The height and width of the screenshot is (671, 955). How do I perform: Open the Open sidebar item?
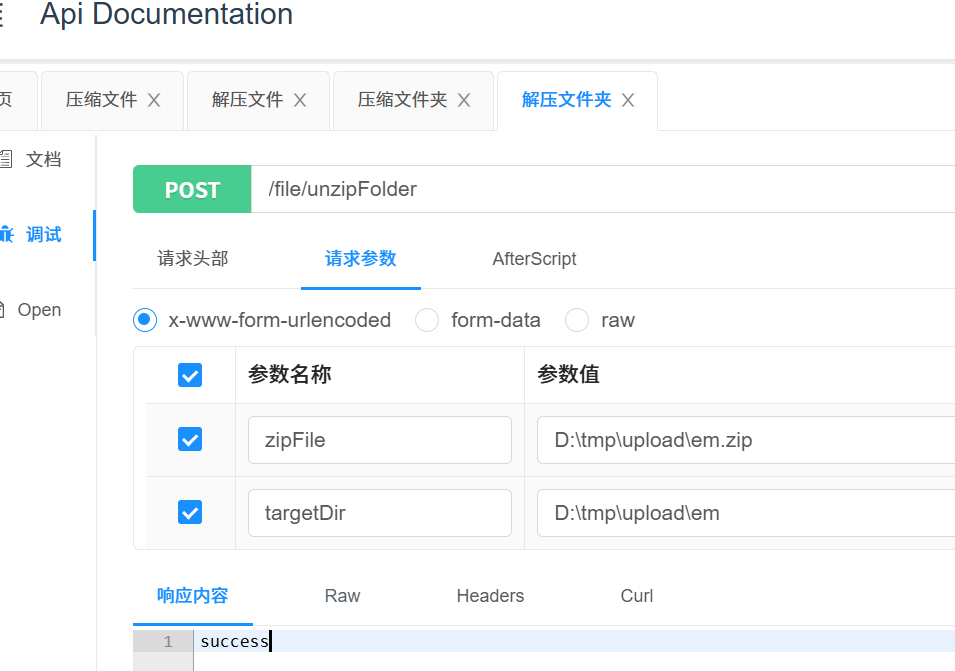pyautogui.click(x=39, y=309)
